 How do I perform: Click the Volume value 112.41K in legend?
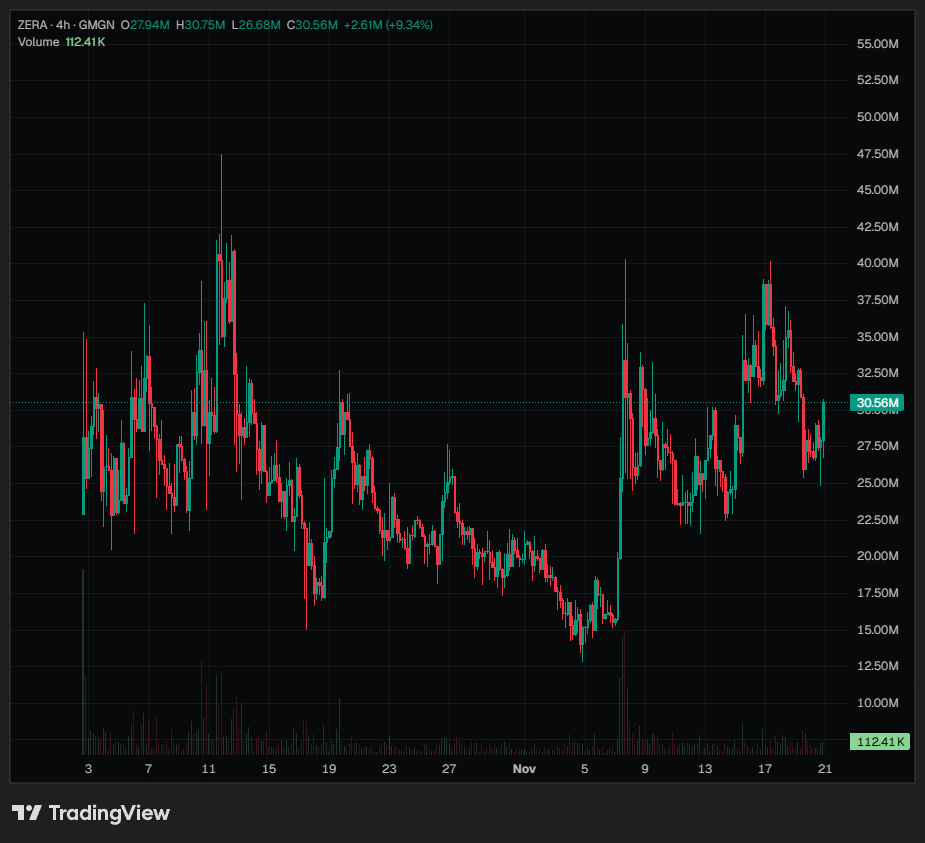coord(86,42)
